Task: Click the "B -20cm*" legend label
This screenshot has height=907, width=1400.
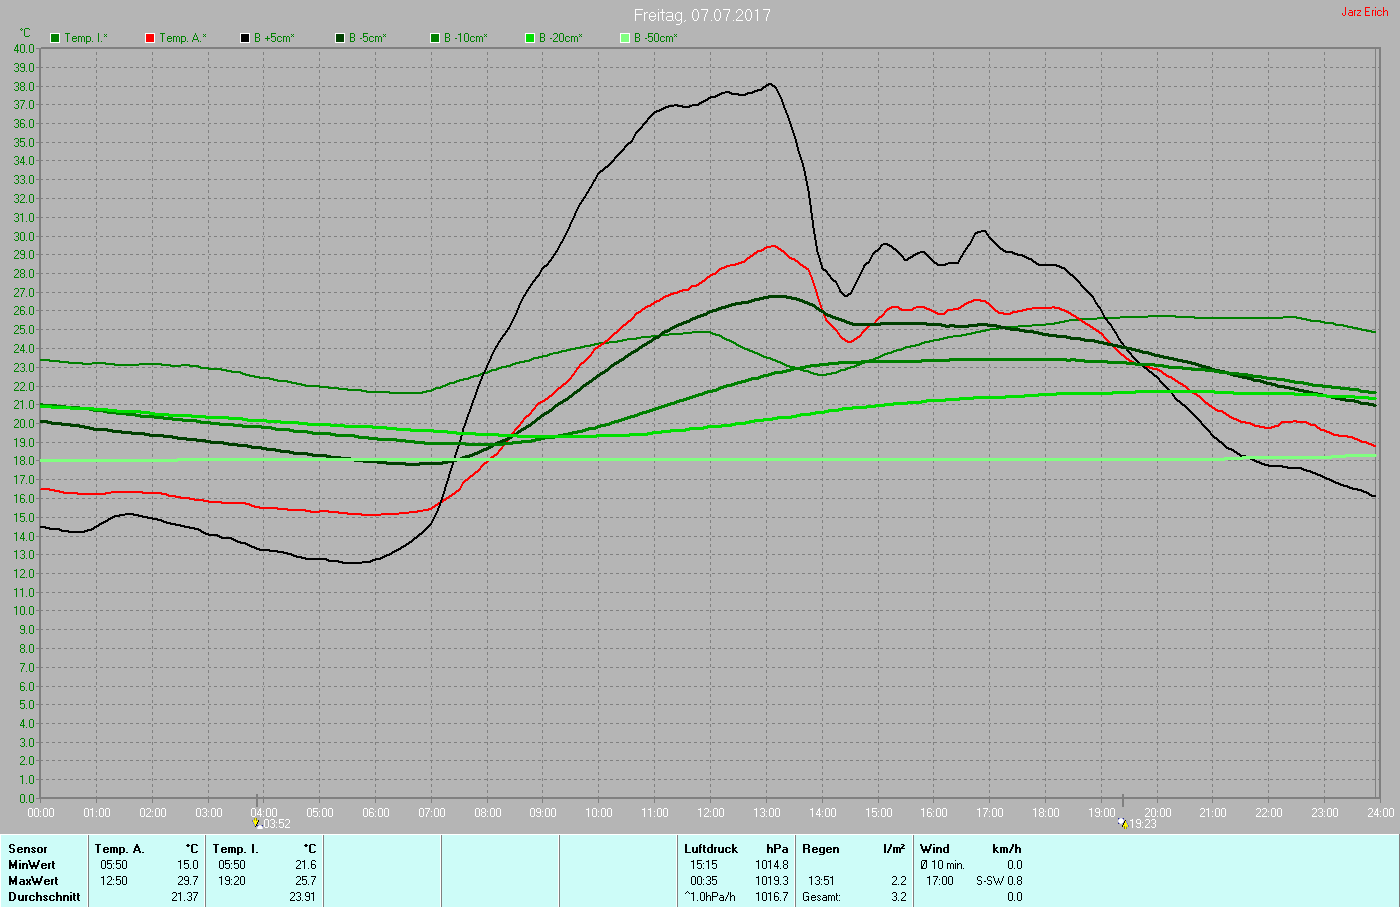Action: [x=561, y=38]
